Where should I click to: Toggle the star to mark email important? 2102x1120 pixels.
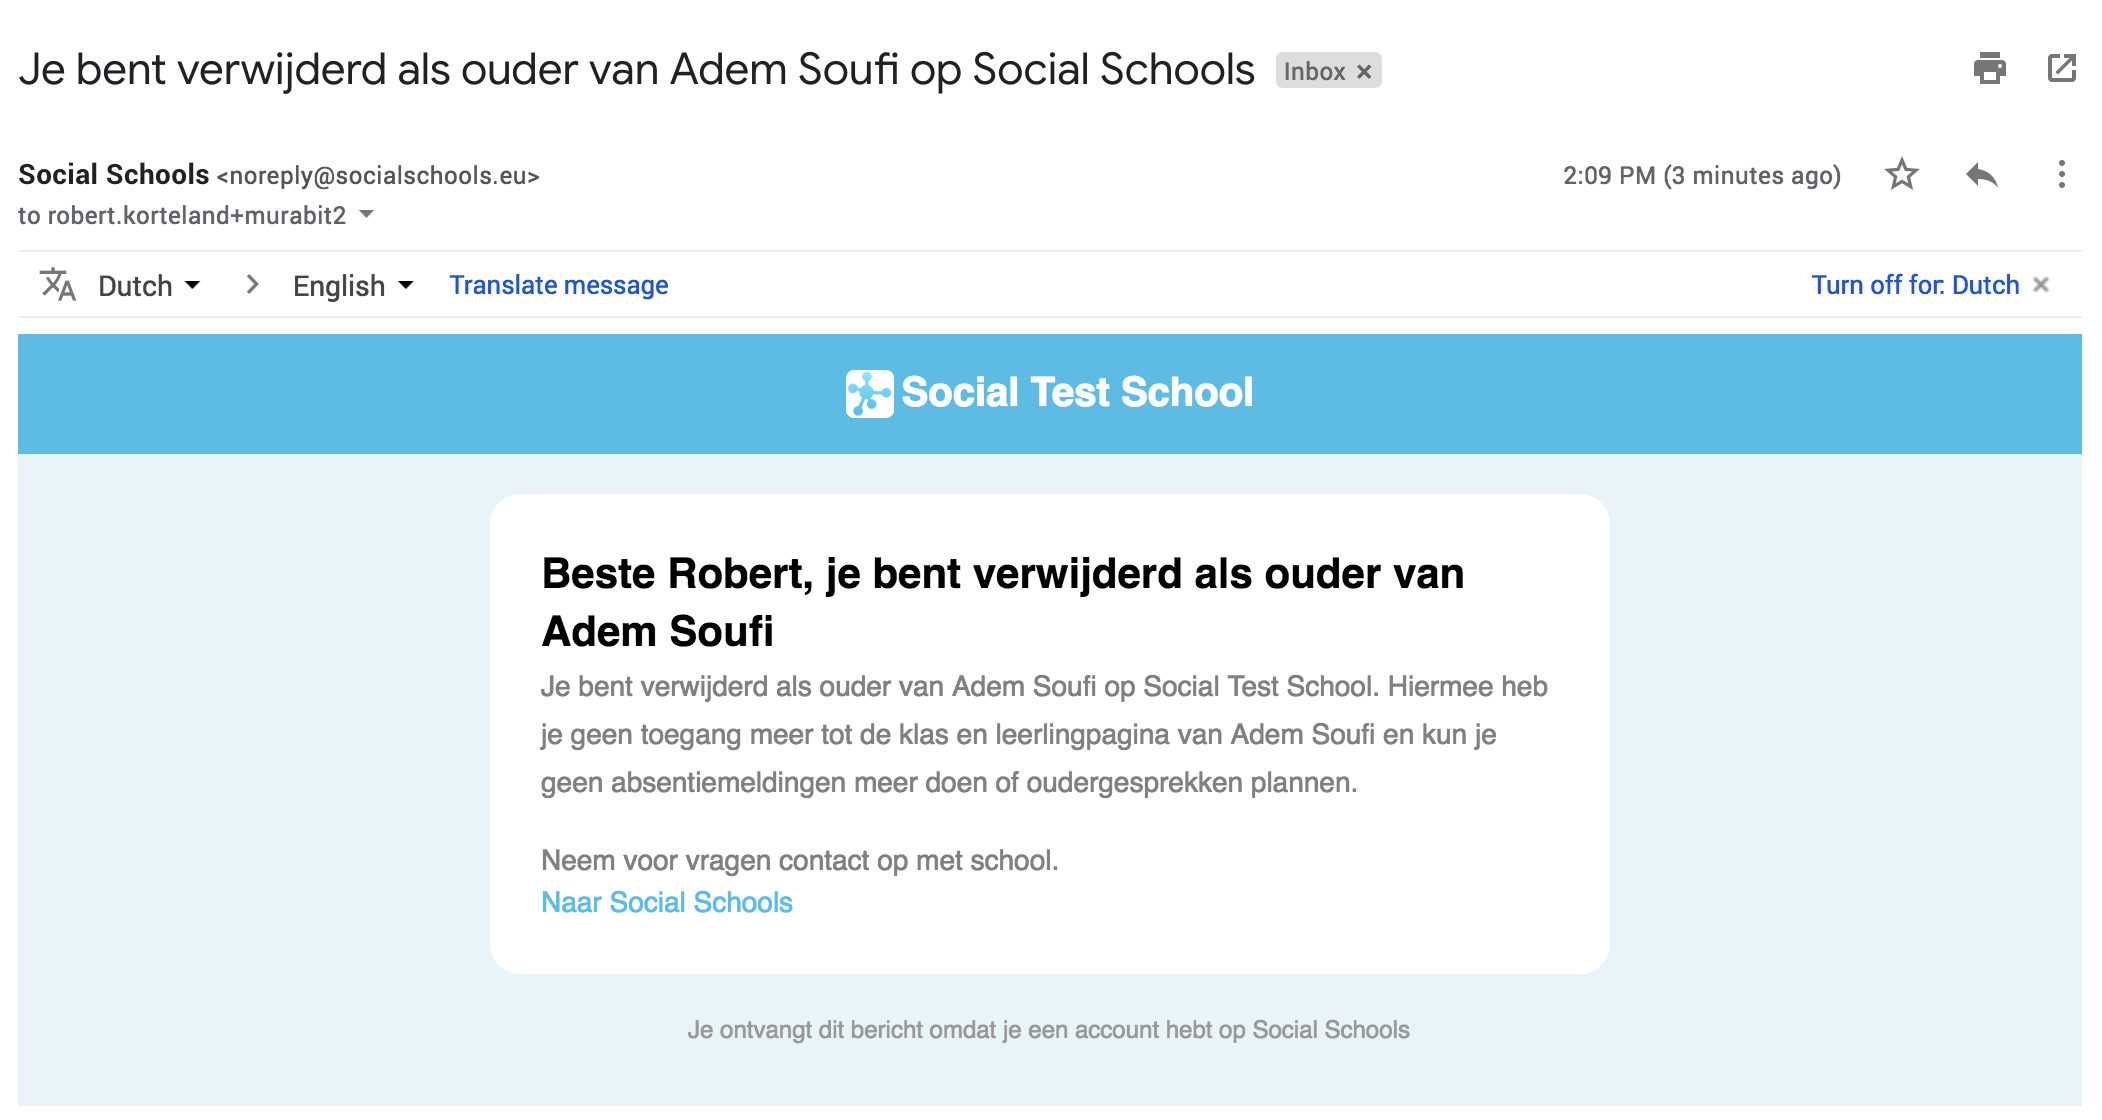pos(1901,175)
